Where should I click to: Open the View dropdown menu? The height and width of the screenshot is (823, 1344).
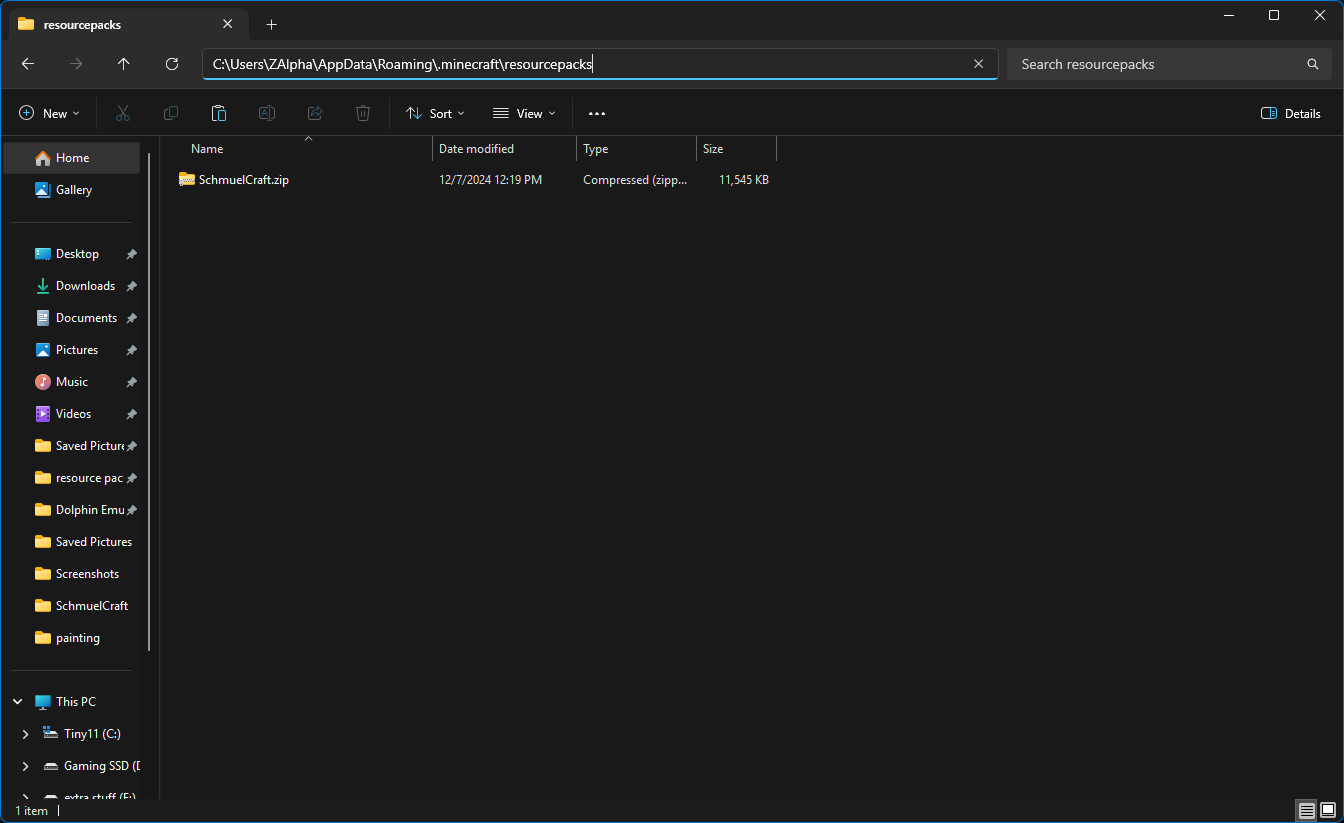coord(524,114)
